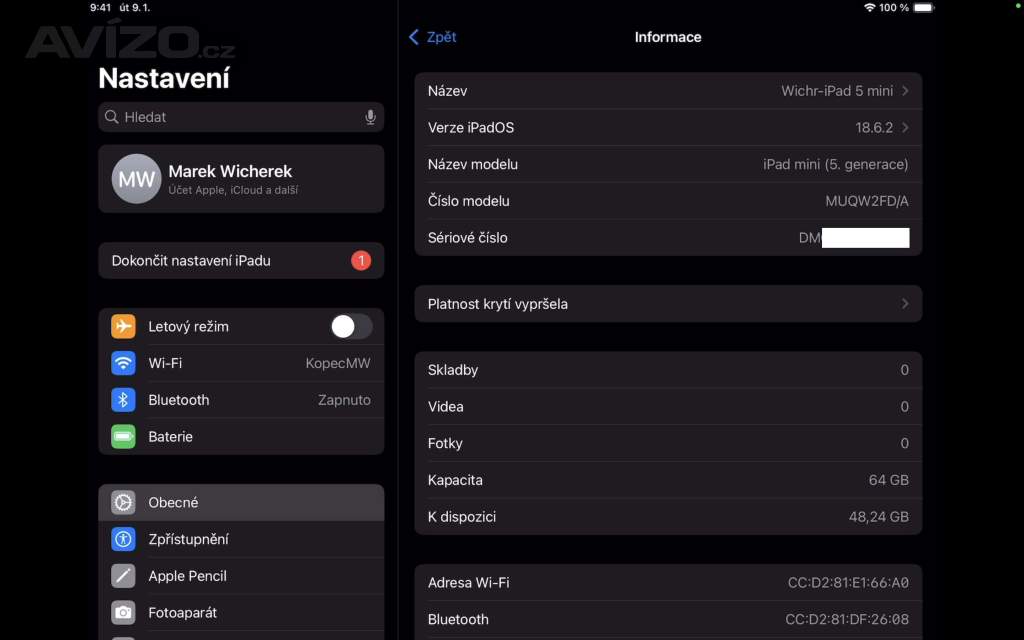Tap the Zapnuto Bluetooth status
Viewport: 1024px width, 640px height.
point(344,400)
